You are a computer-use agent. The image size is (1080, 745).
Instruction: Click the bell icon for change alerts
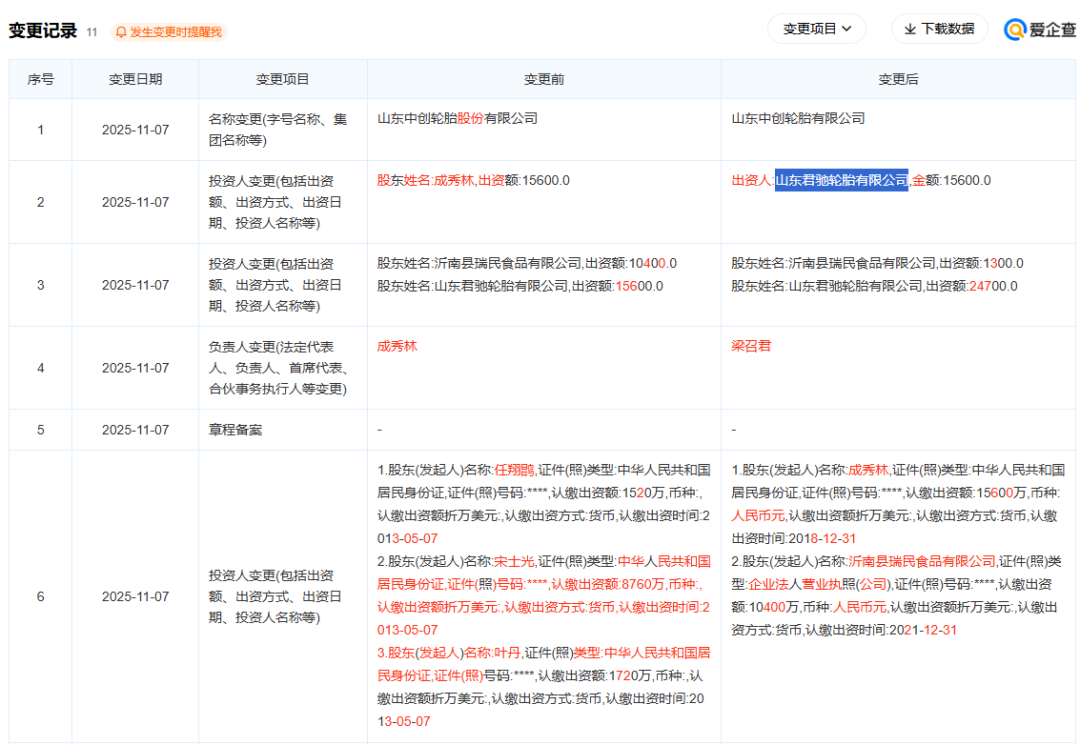click(x=121, y=32)
